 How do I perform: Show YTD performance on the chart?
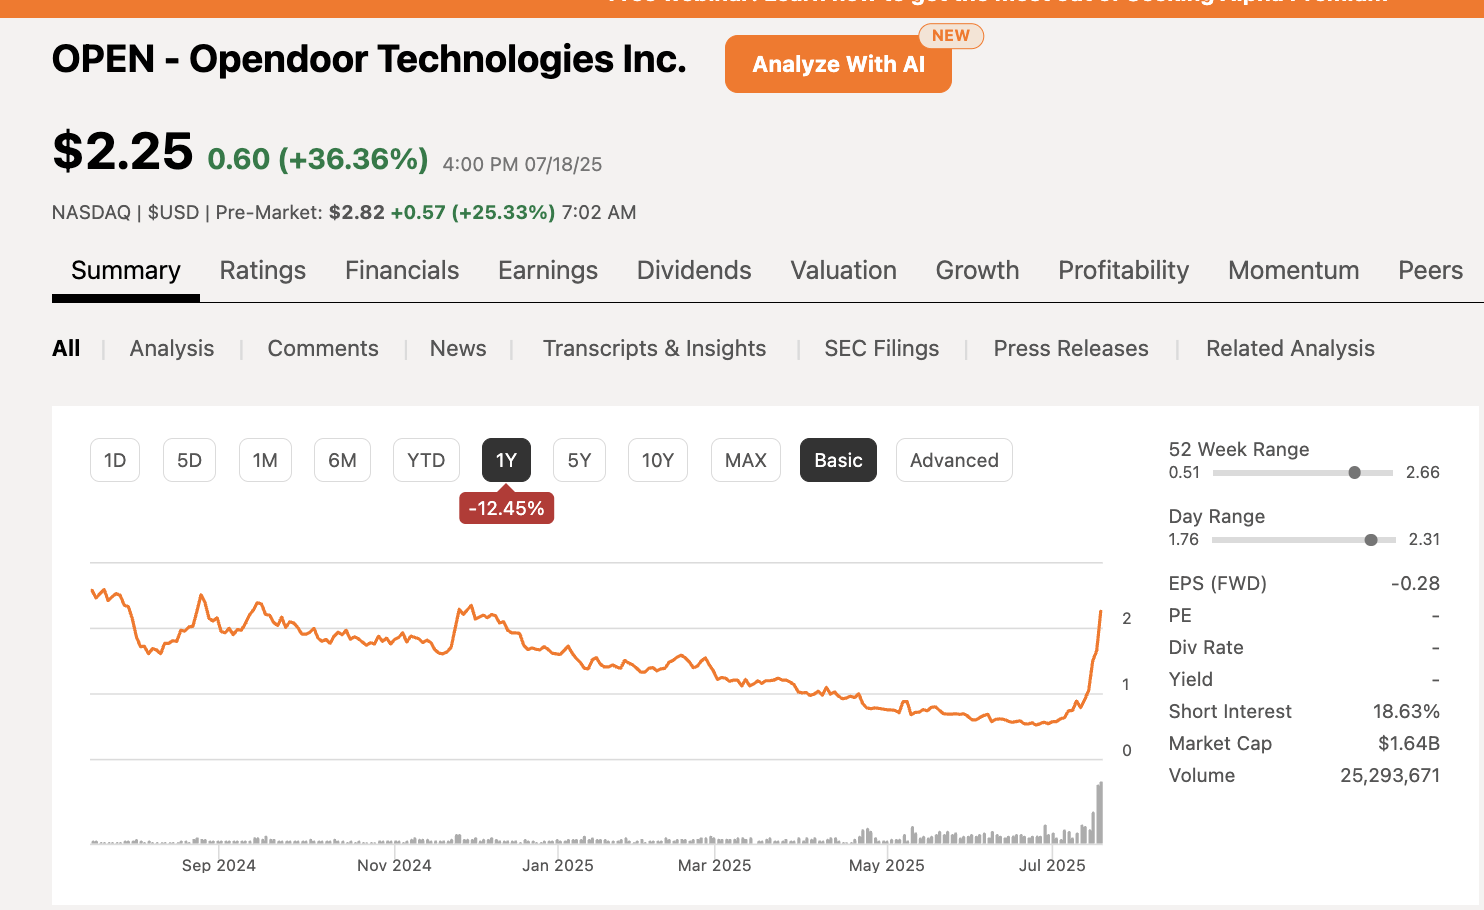[x=426, y=460]
